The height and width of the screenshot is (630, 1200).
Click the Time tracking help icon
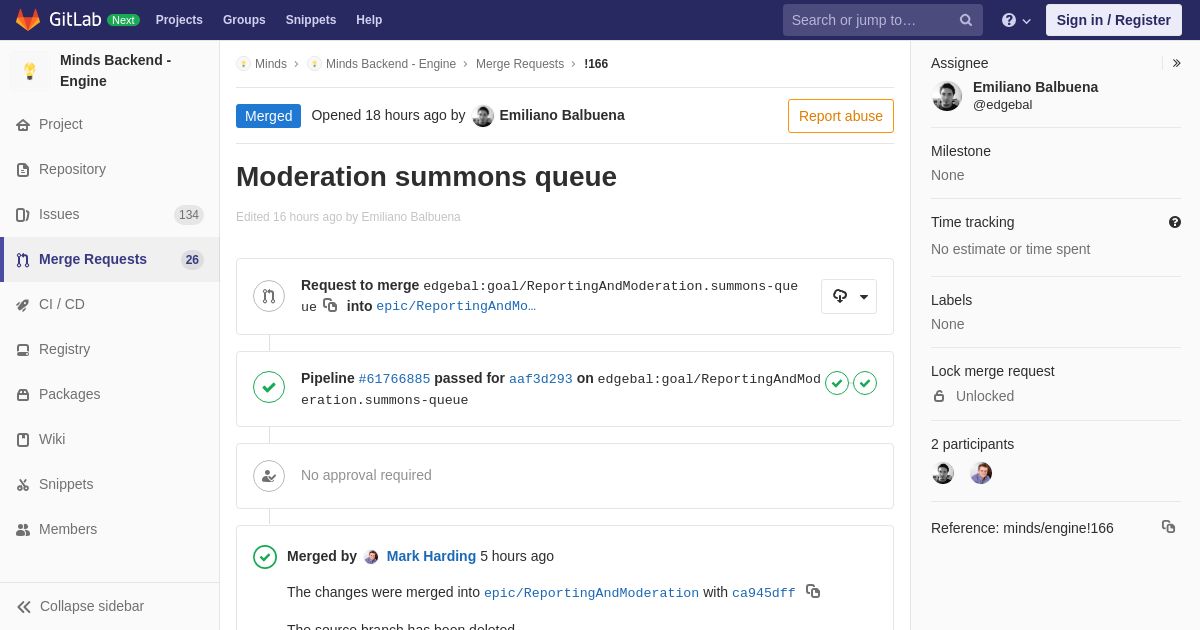pyautogui.click(x=1175, y=222)
